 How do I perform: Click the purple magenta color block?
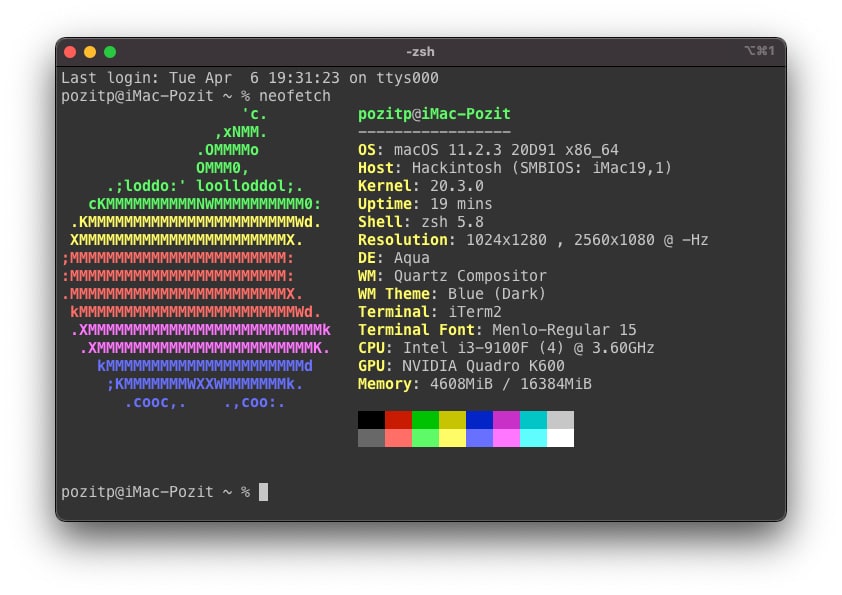click(x=506, y=420)
